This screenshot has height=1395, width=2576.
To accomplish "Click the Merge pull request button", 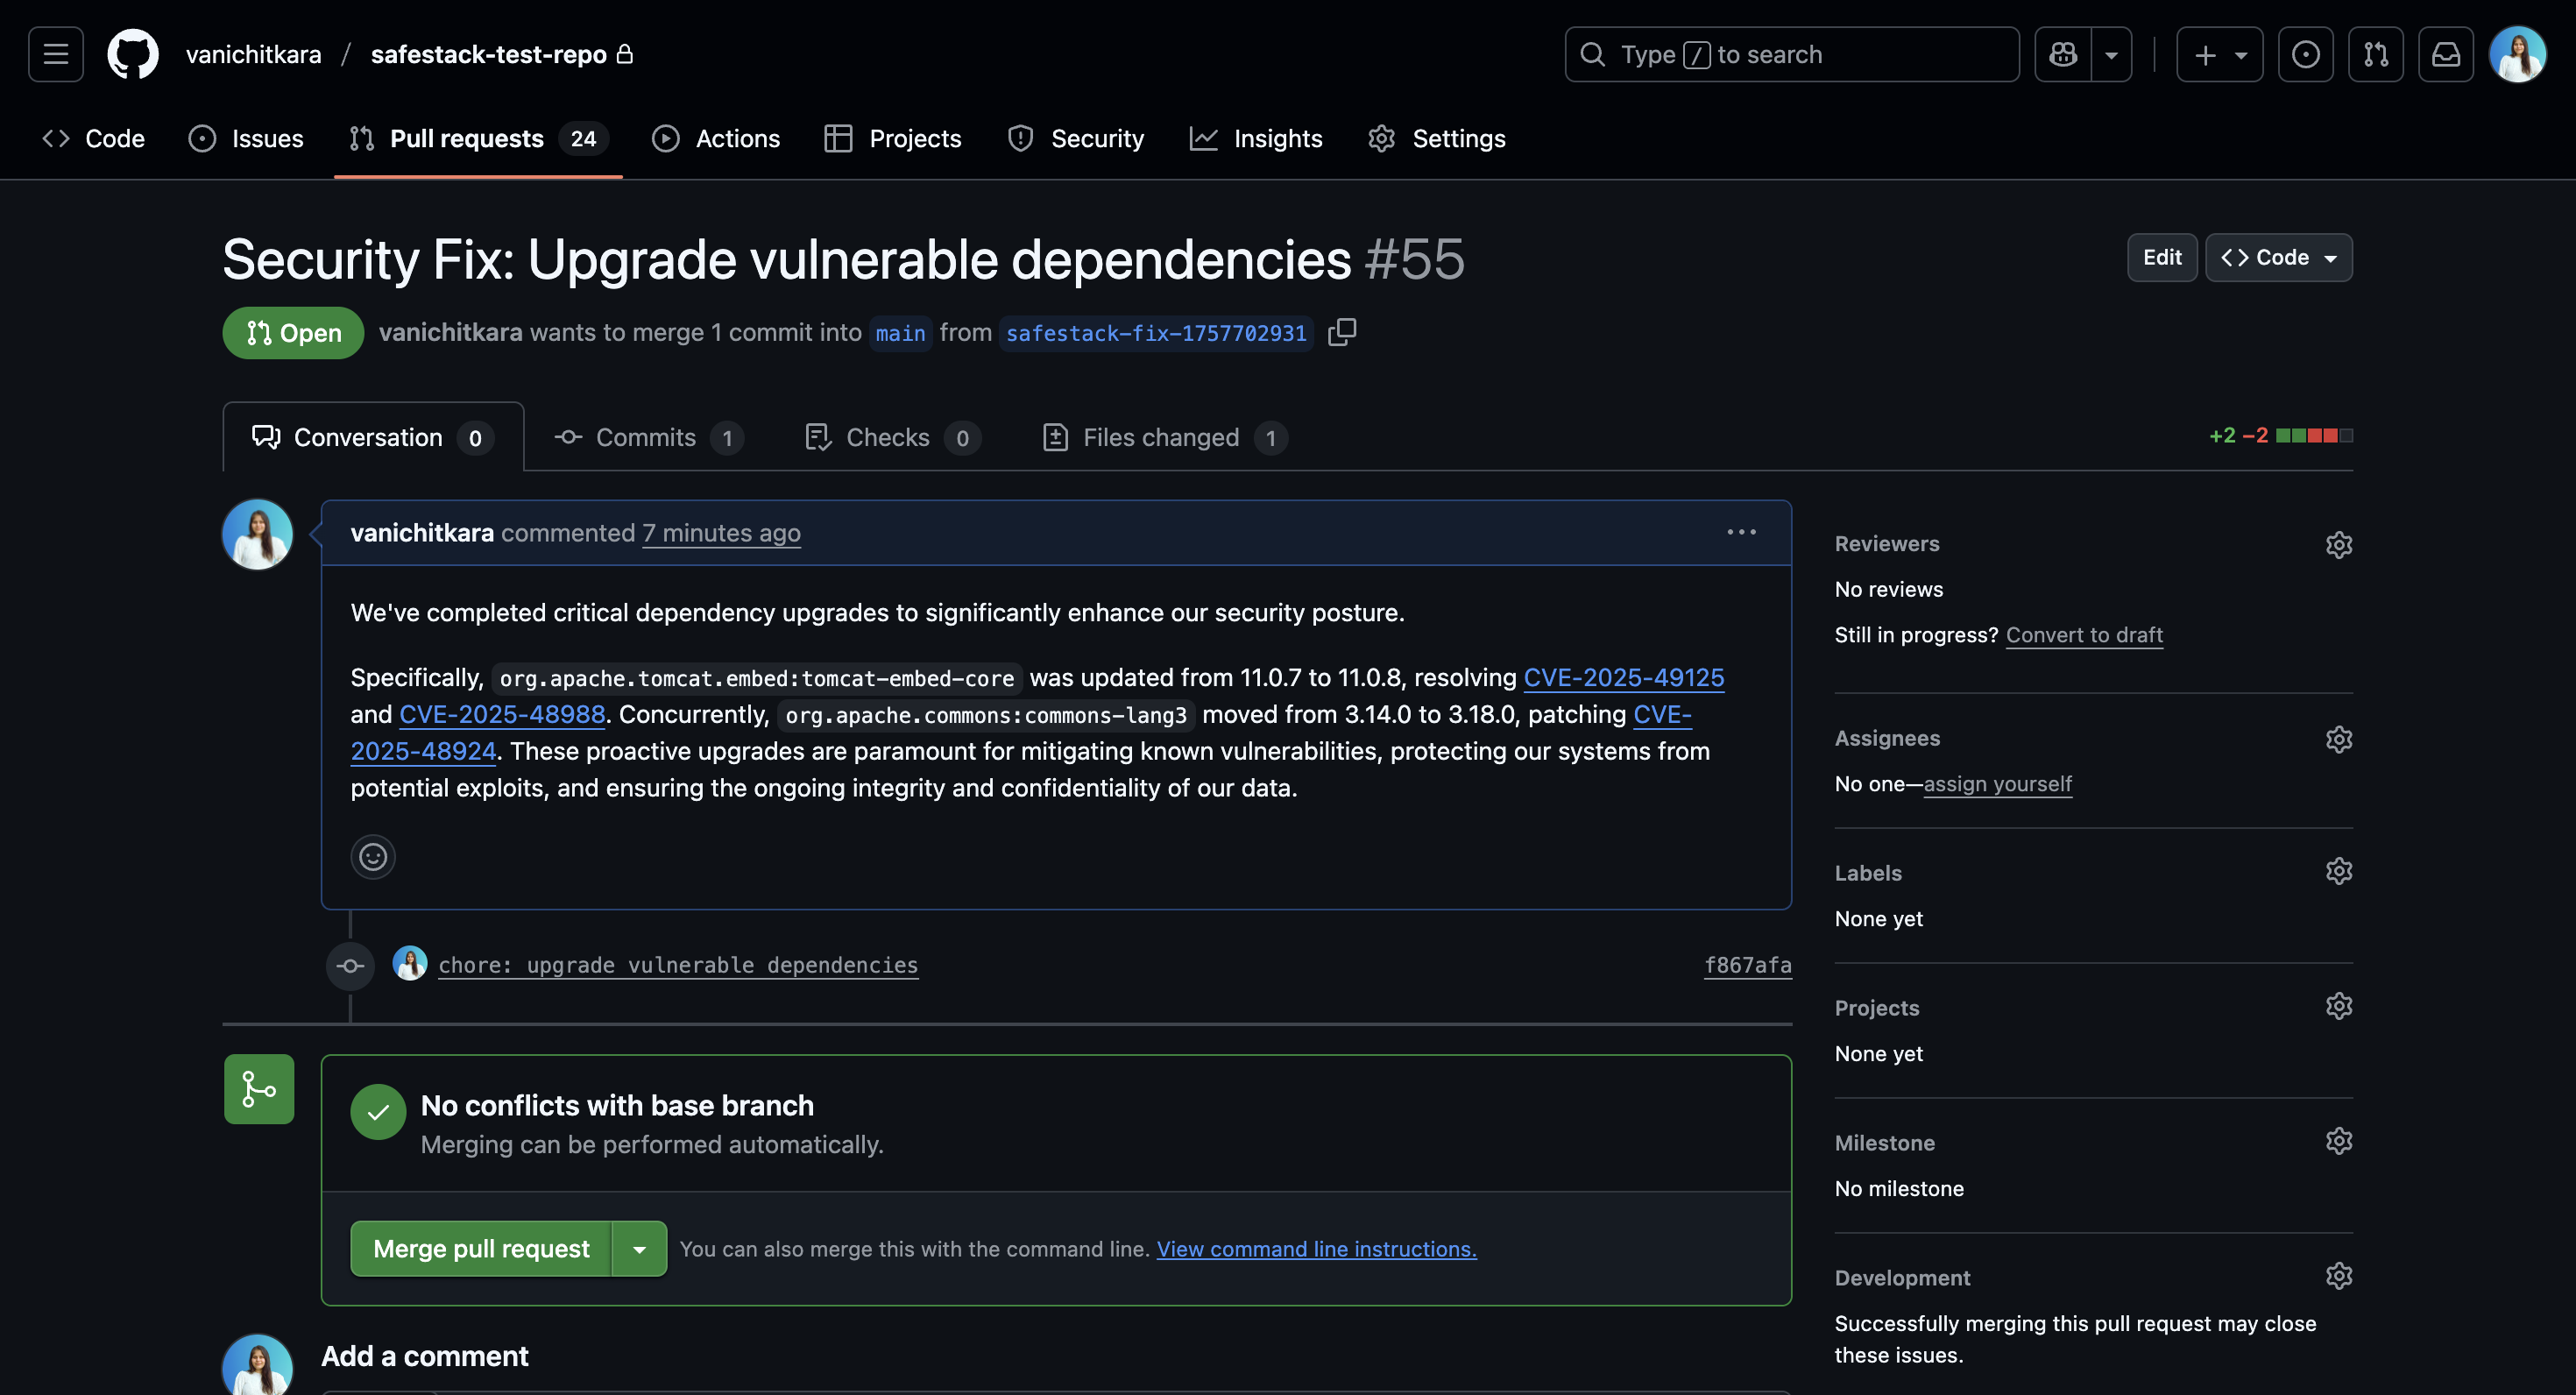I will 481,1249.
